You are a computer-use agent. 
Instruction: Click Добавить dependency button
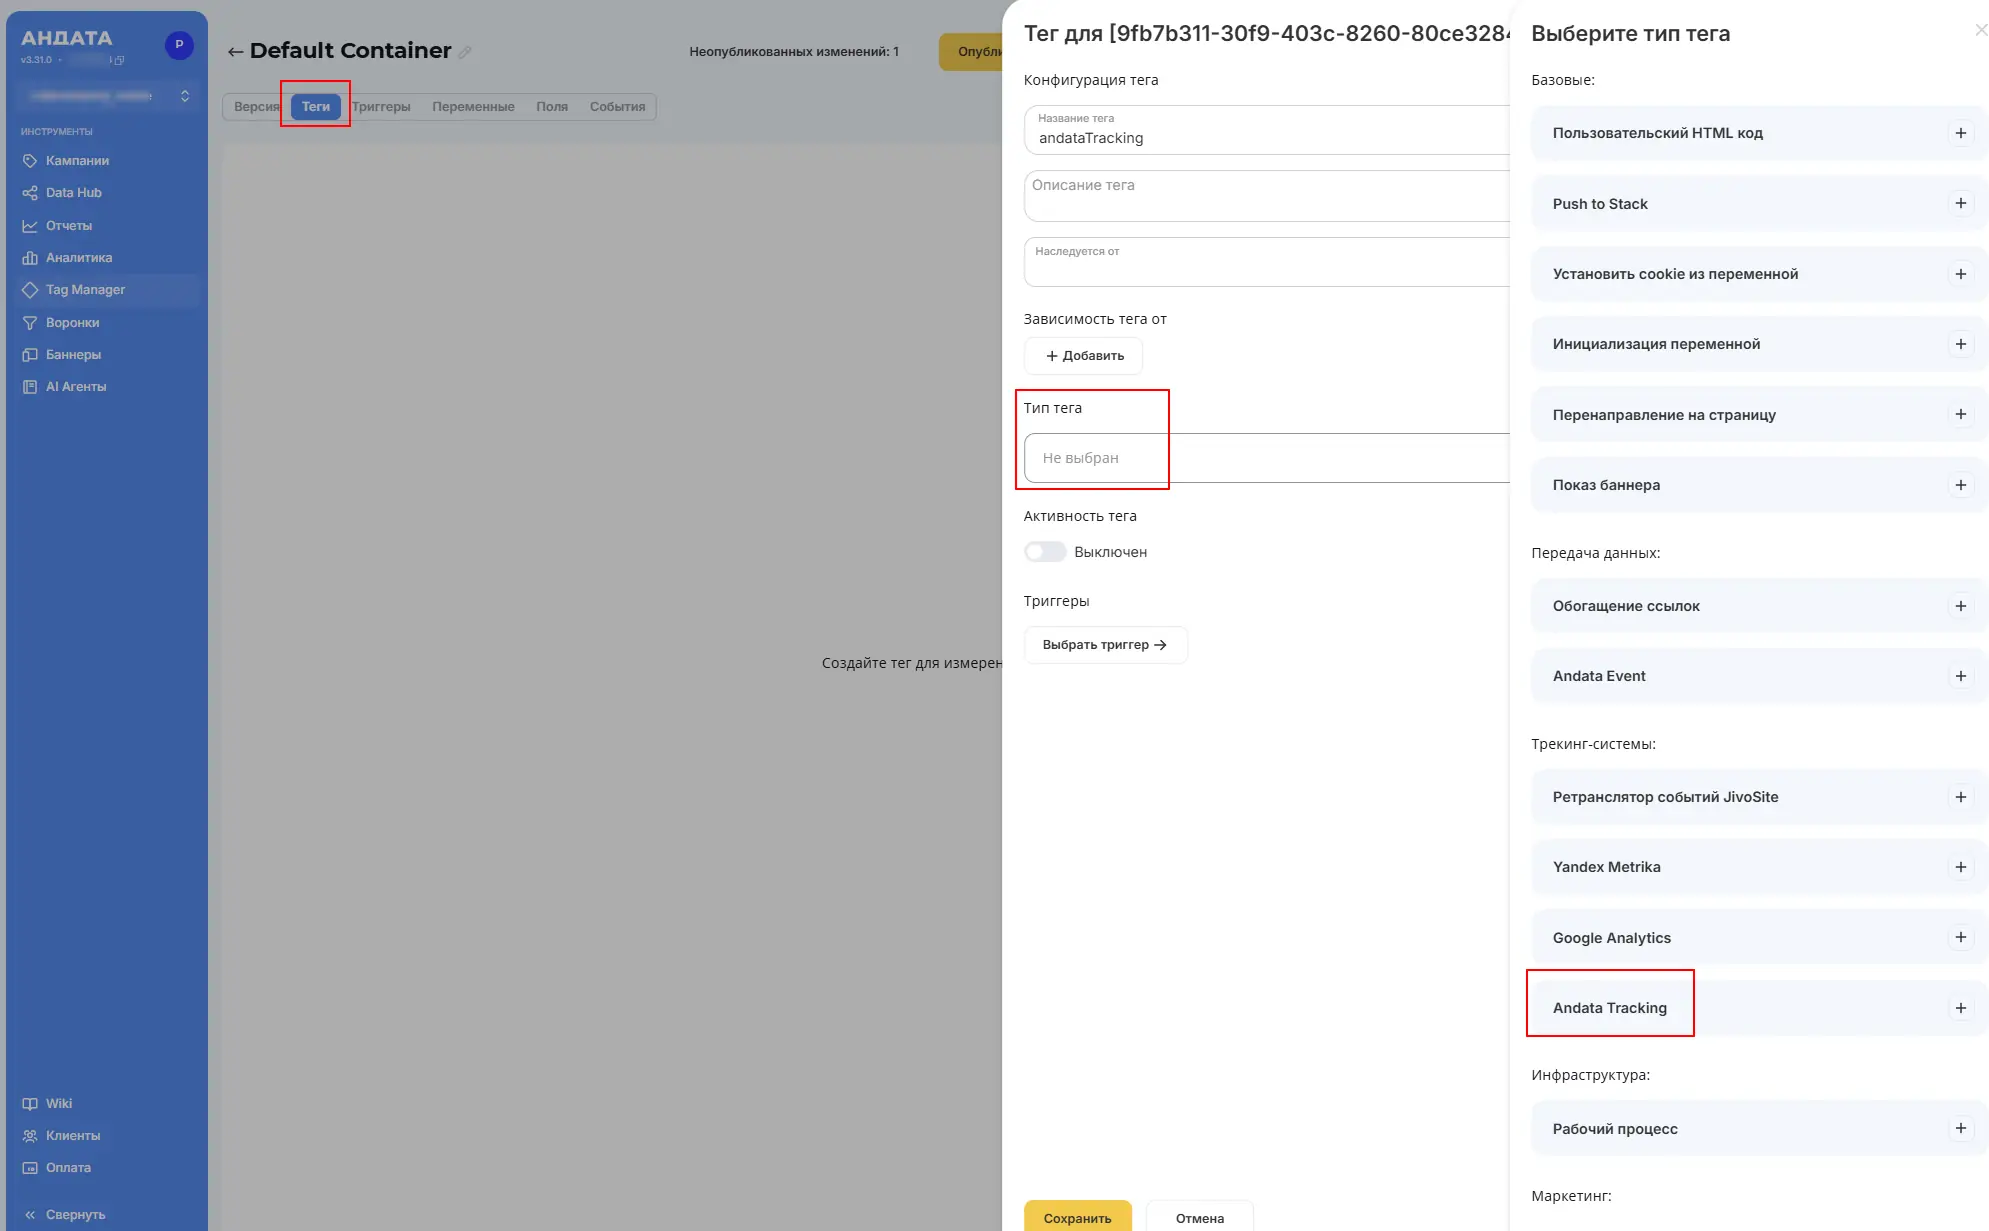pyautogui.click(x=1083, y=356)
